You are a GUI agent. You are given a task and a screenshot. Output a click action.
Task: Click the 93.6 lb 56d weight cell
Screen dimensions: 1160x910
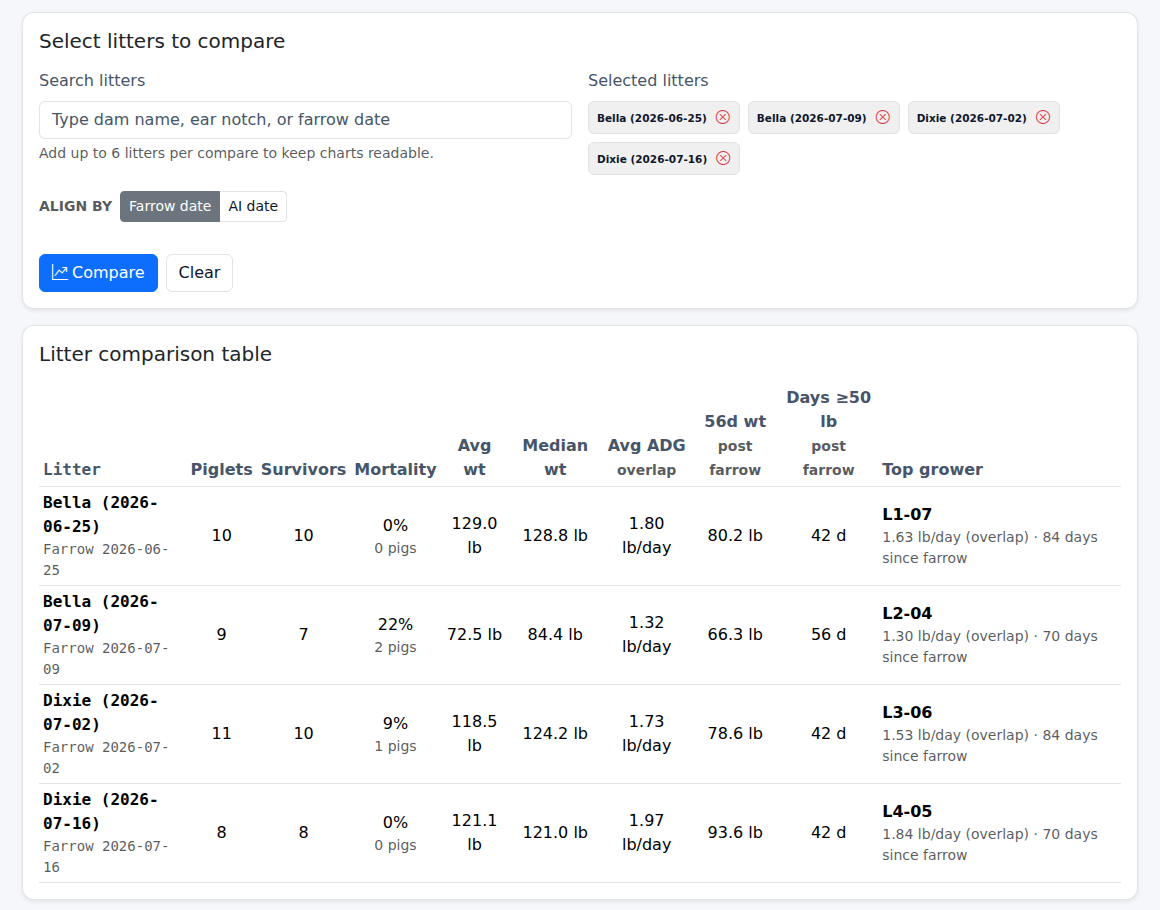(735, 833)
